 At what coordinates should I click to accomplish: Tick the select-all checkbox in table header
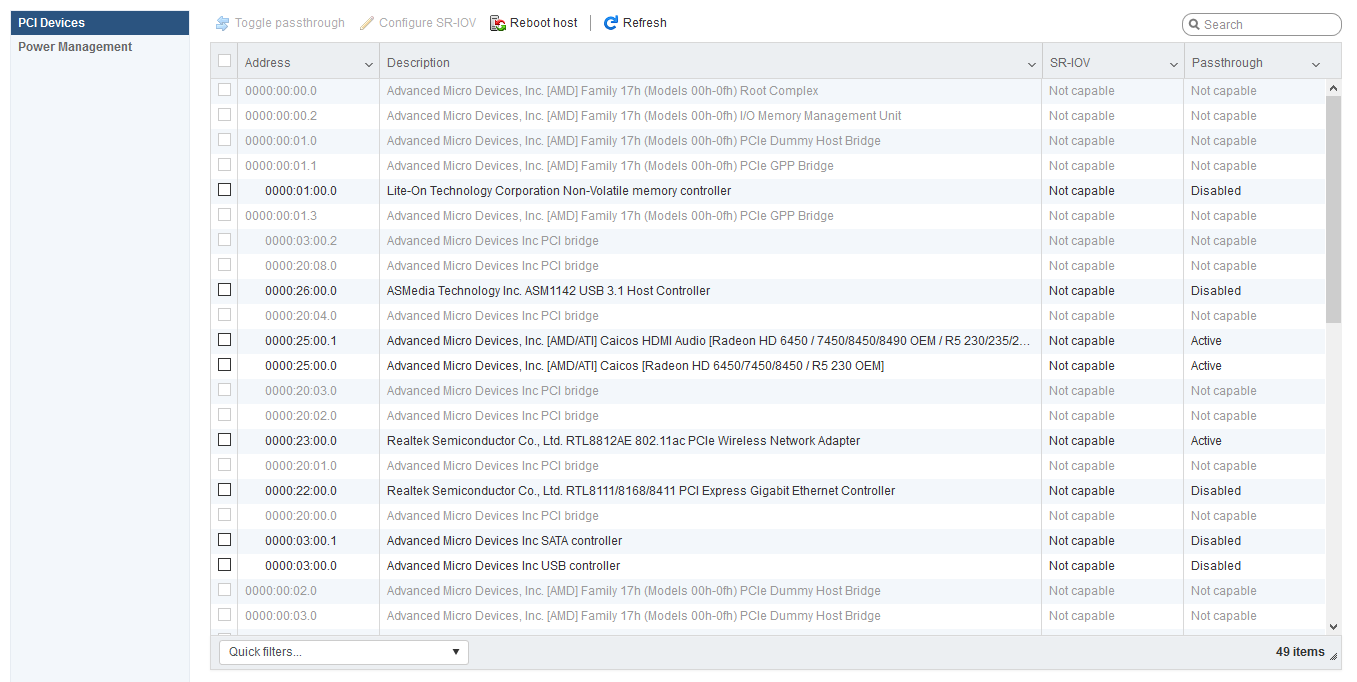[224, 61]
